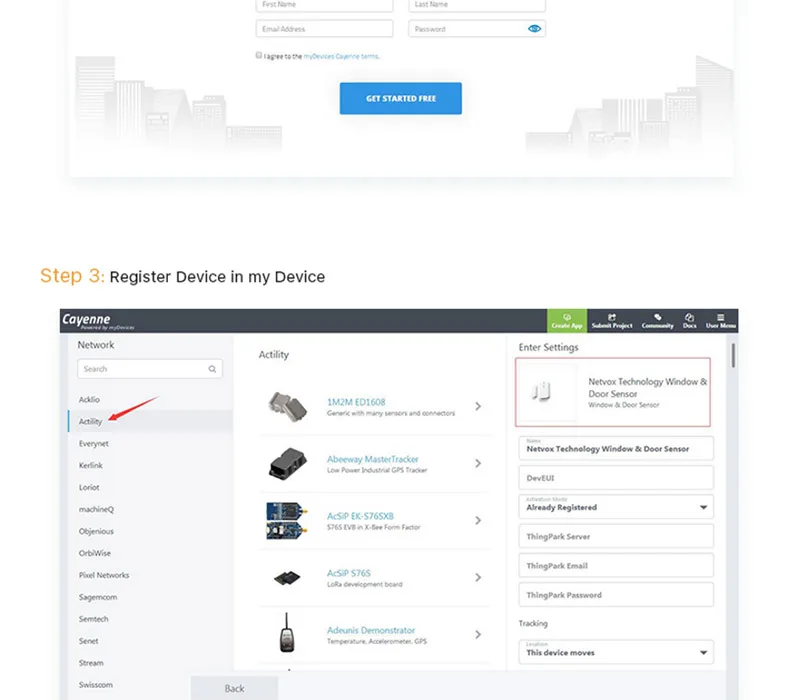Click the Netvox Window & Door Sensor card
Image resolution: width=800 pixels, height=700 pixels.
point(613,392)
